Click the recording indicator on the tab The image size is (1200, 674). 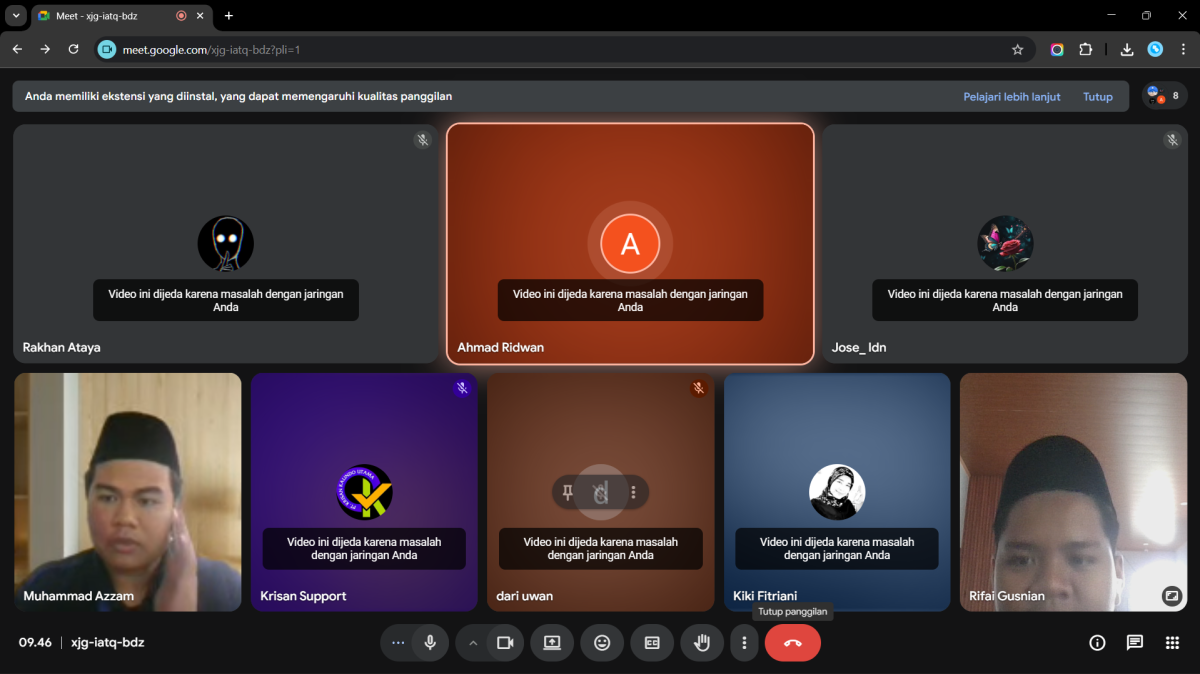[x=181, y=16]
